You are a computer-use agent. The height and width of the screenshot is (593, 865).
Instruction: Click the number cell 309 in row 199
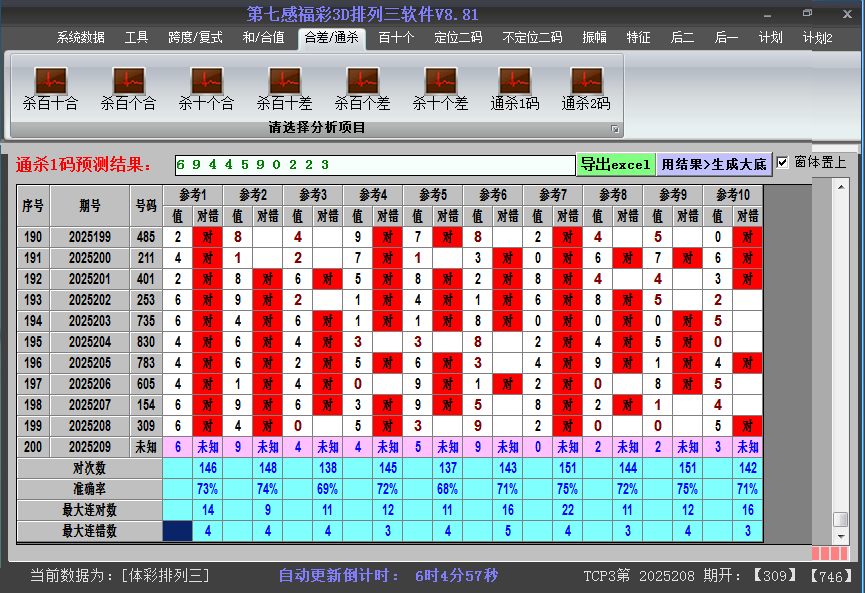tap(146, 426)
